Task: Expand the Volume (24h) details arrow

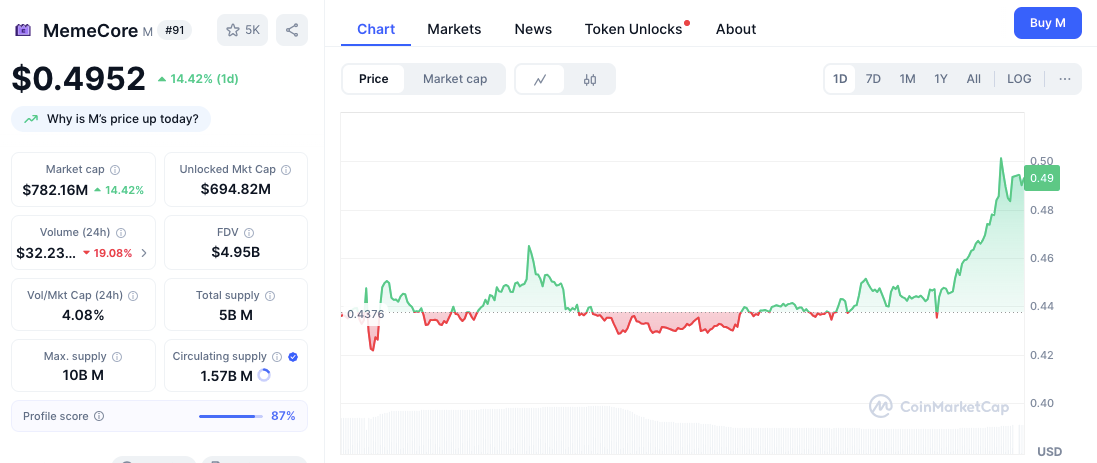Action: point(144,253)
